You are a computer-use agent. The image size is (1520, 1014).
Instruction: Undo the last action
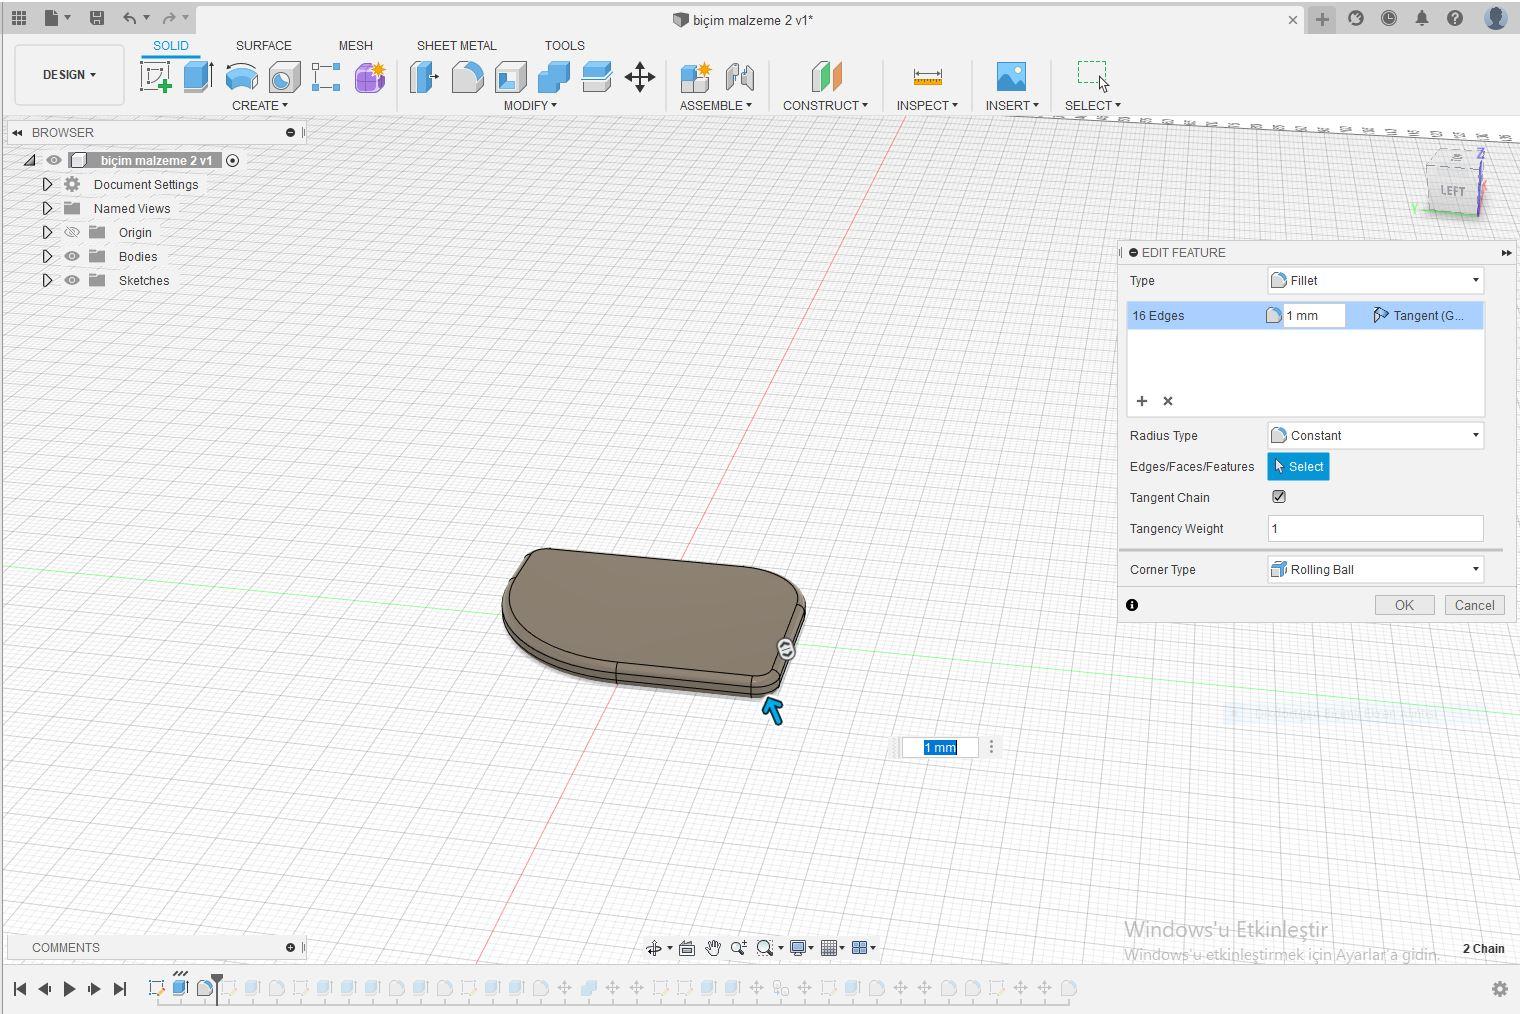coord(129,18)
